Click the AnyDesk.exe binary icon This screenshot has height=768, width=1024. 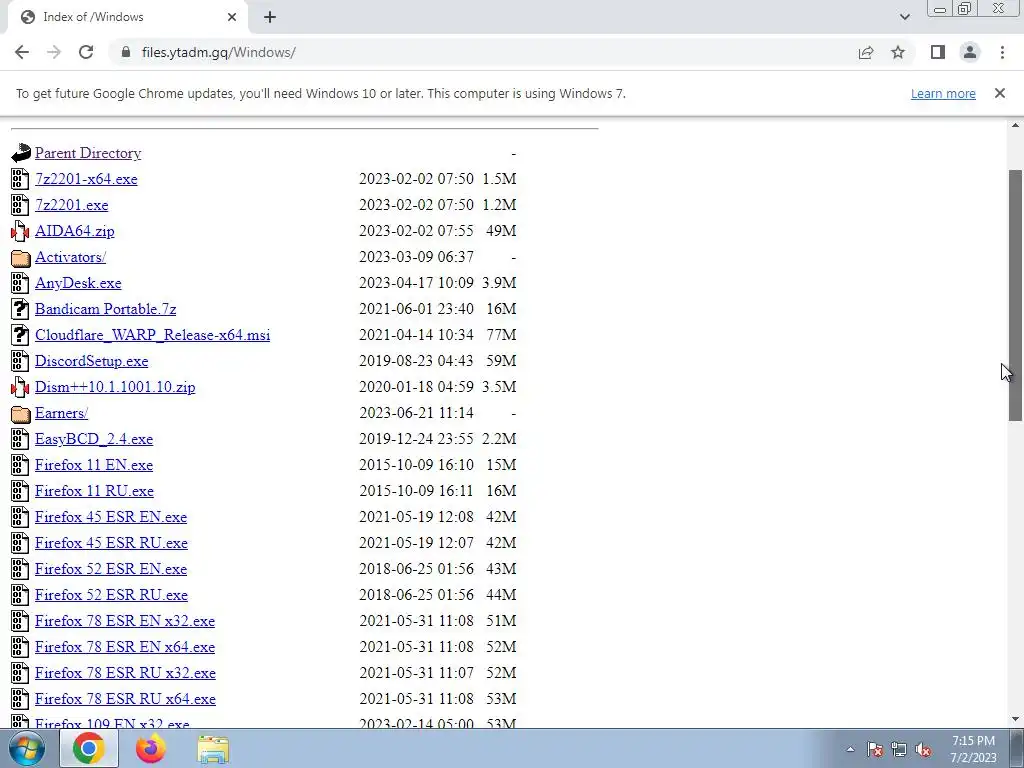20,283
